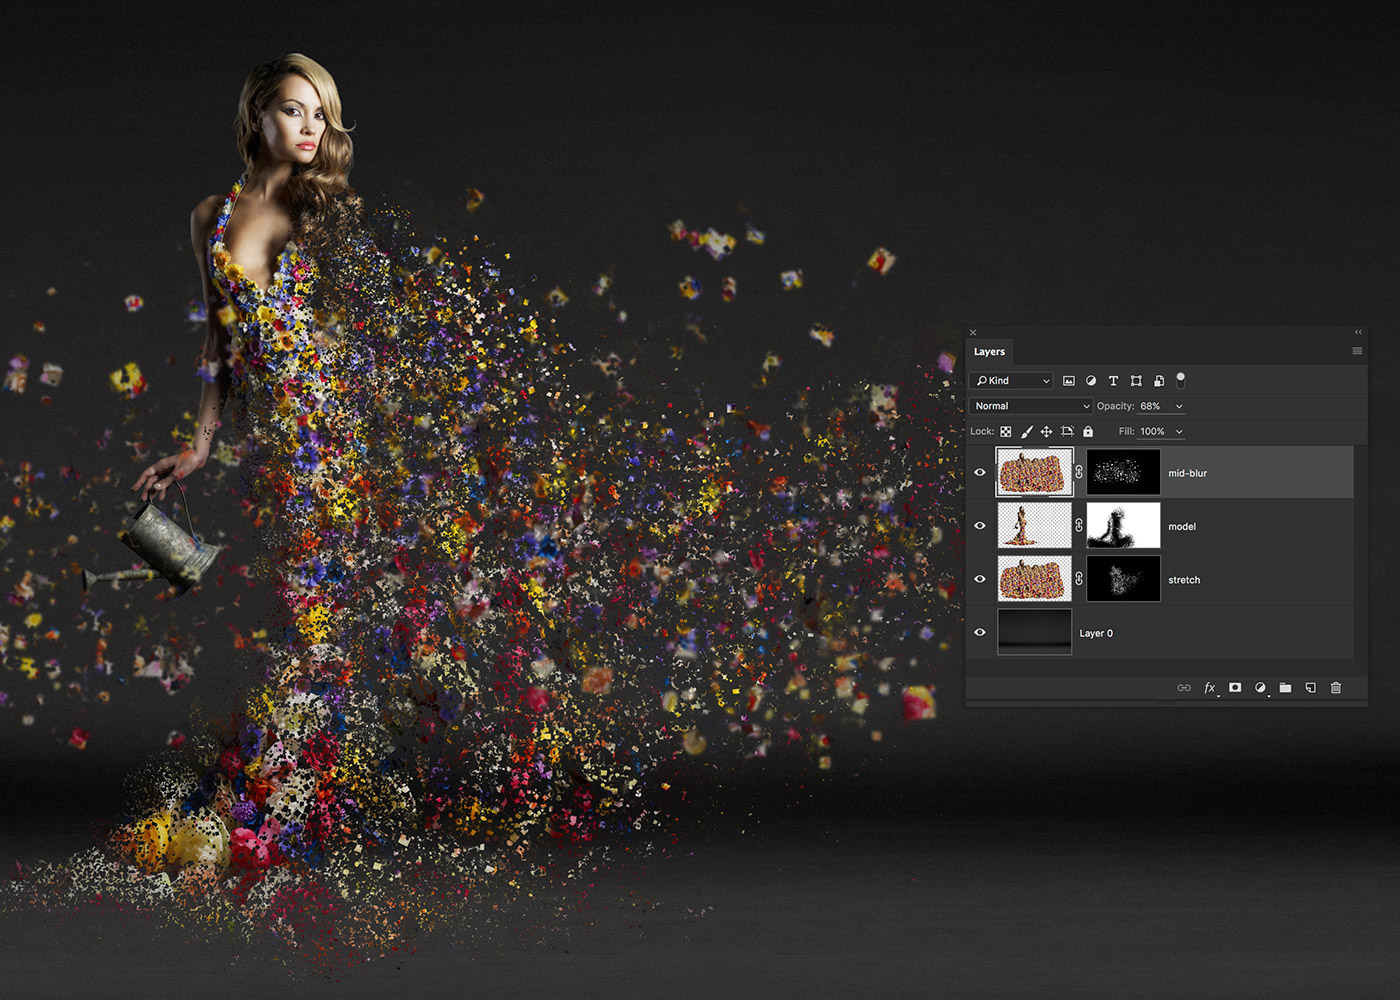Create new fill or adjustment layer

tap(1260, 688)
